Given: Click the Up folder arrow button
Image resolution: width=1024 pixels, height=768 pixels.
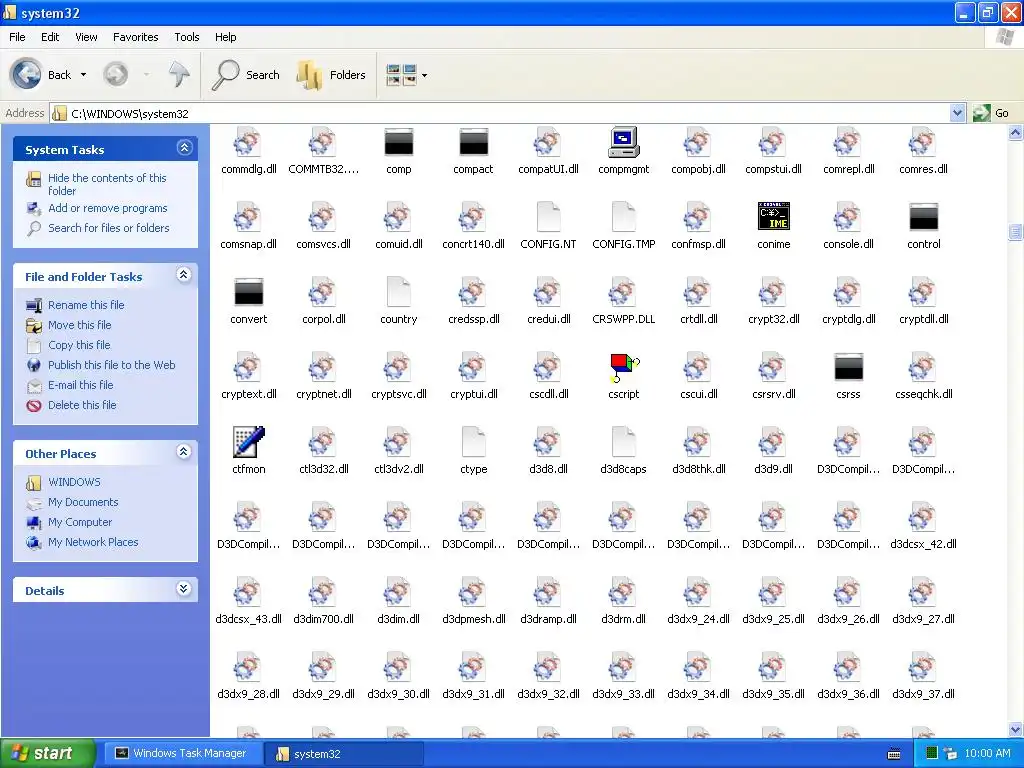Looking at the screenshot, I should pos(178,74).
